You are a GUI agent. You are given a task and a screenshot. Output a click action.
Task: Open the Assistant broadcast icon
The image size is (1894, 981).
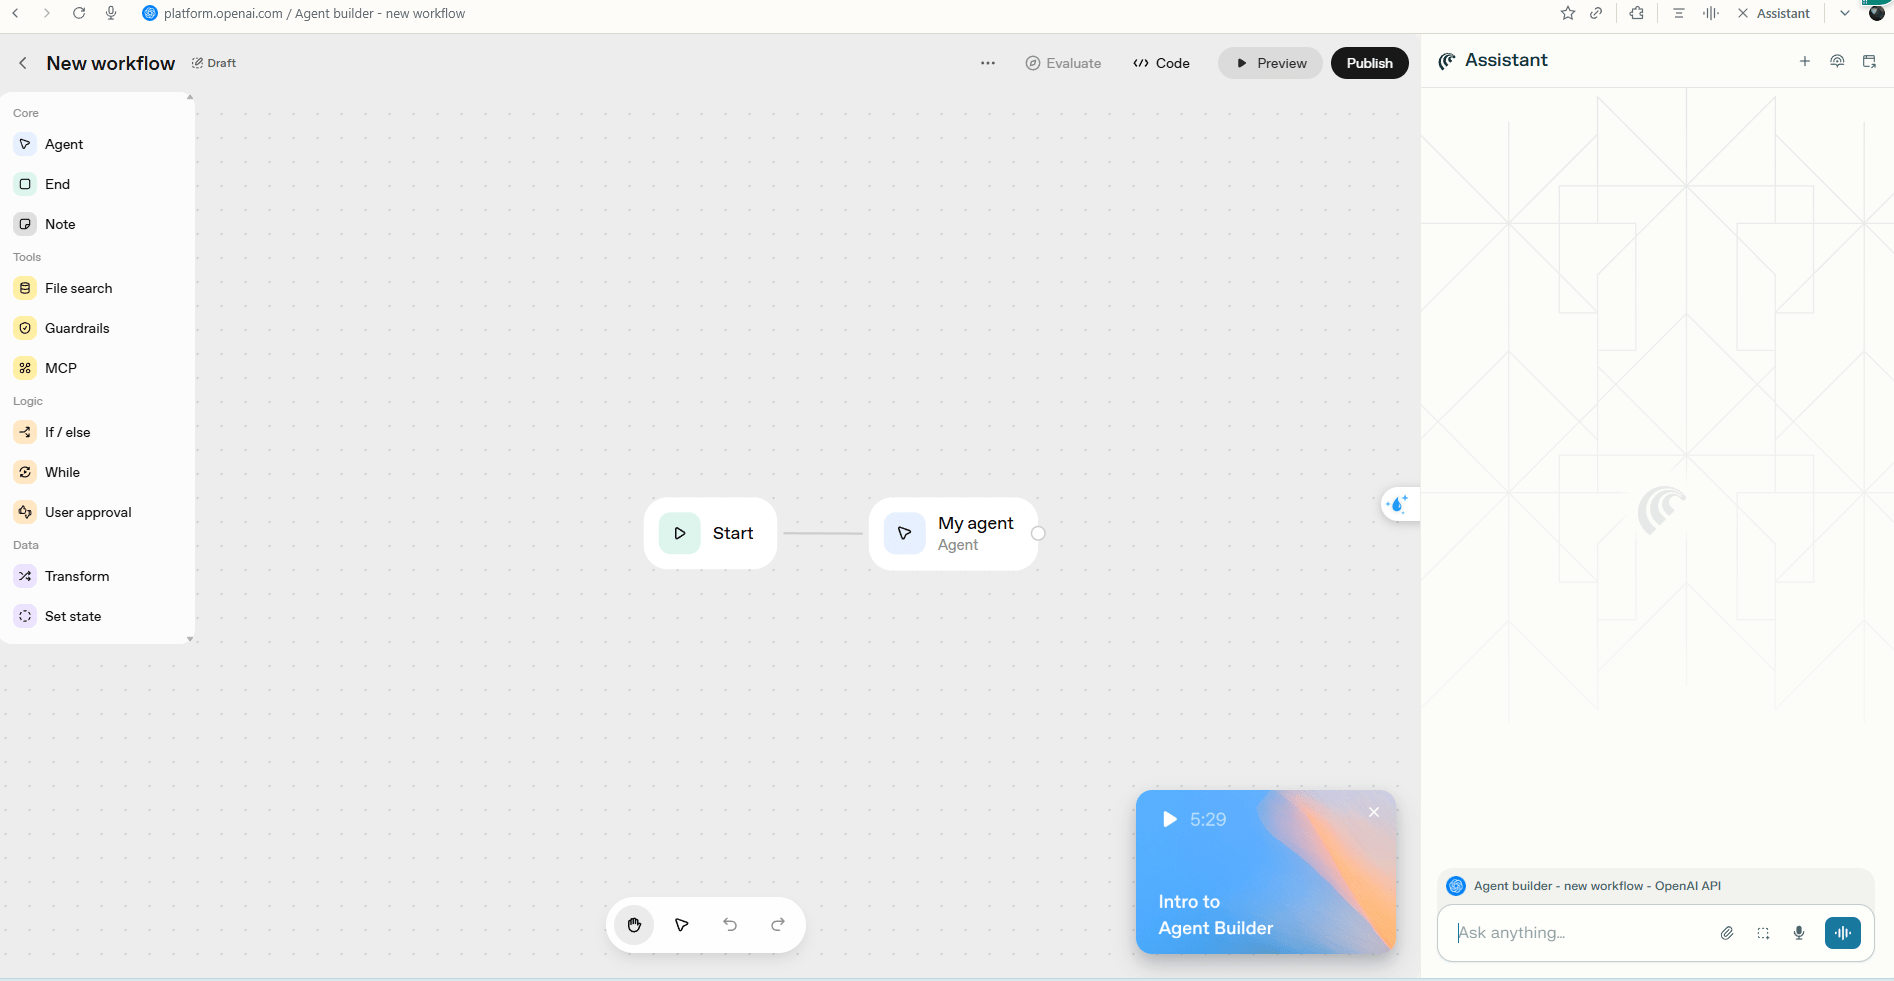(1837, 61)
